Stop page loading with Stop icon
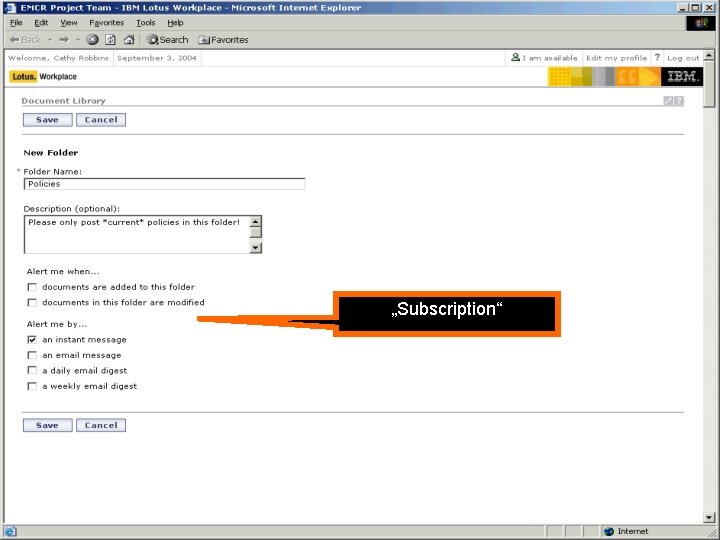720x540 pixels. [92, 40]
